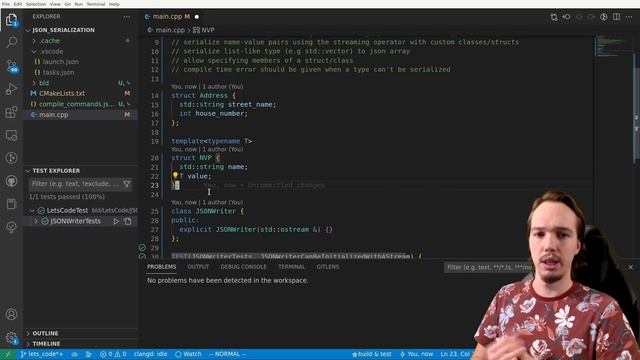640x360 pixels.
Task: Select the main.cpp editor tab
Action: click(172, 17)
